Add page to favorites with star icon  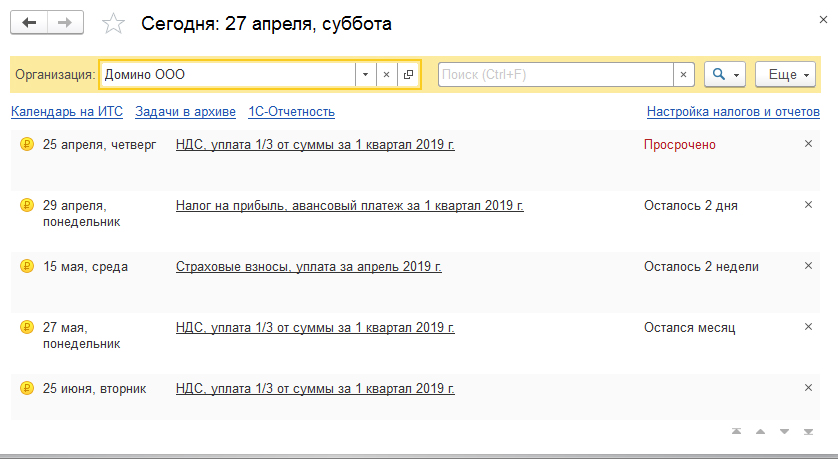pyautogui.click(x=115, y=23)
